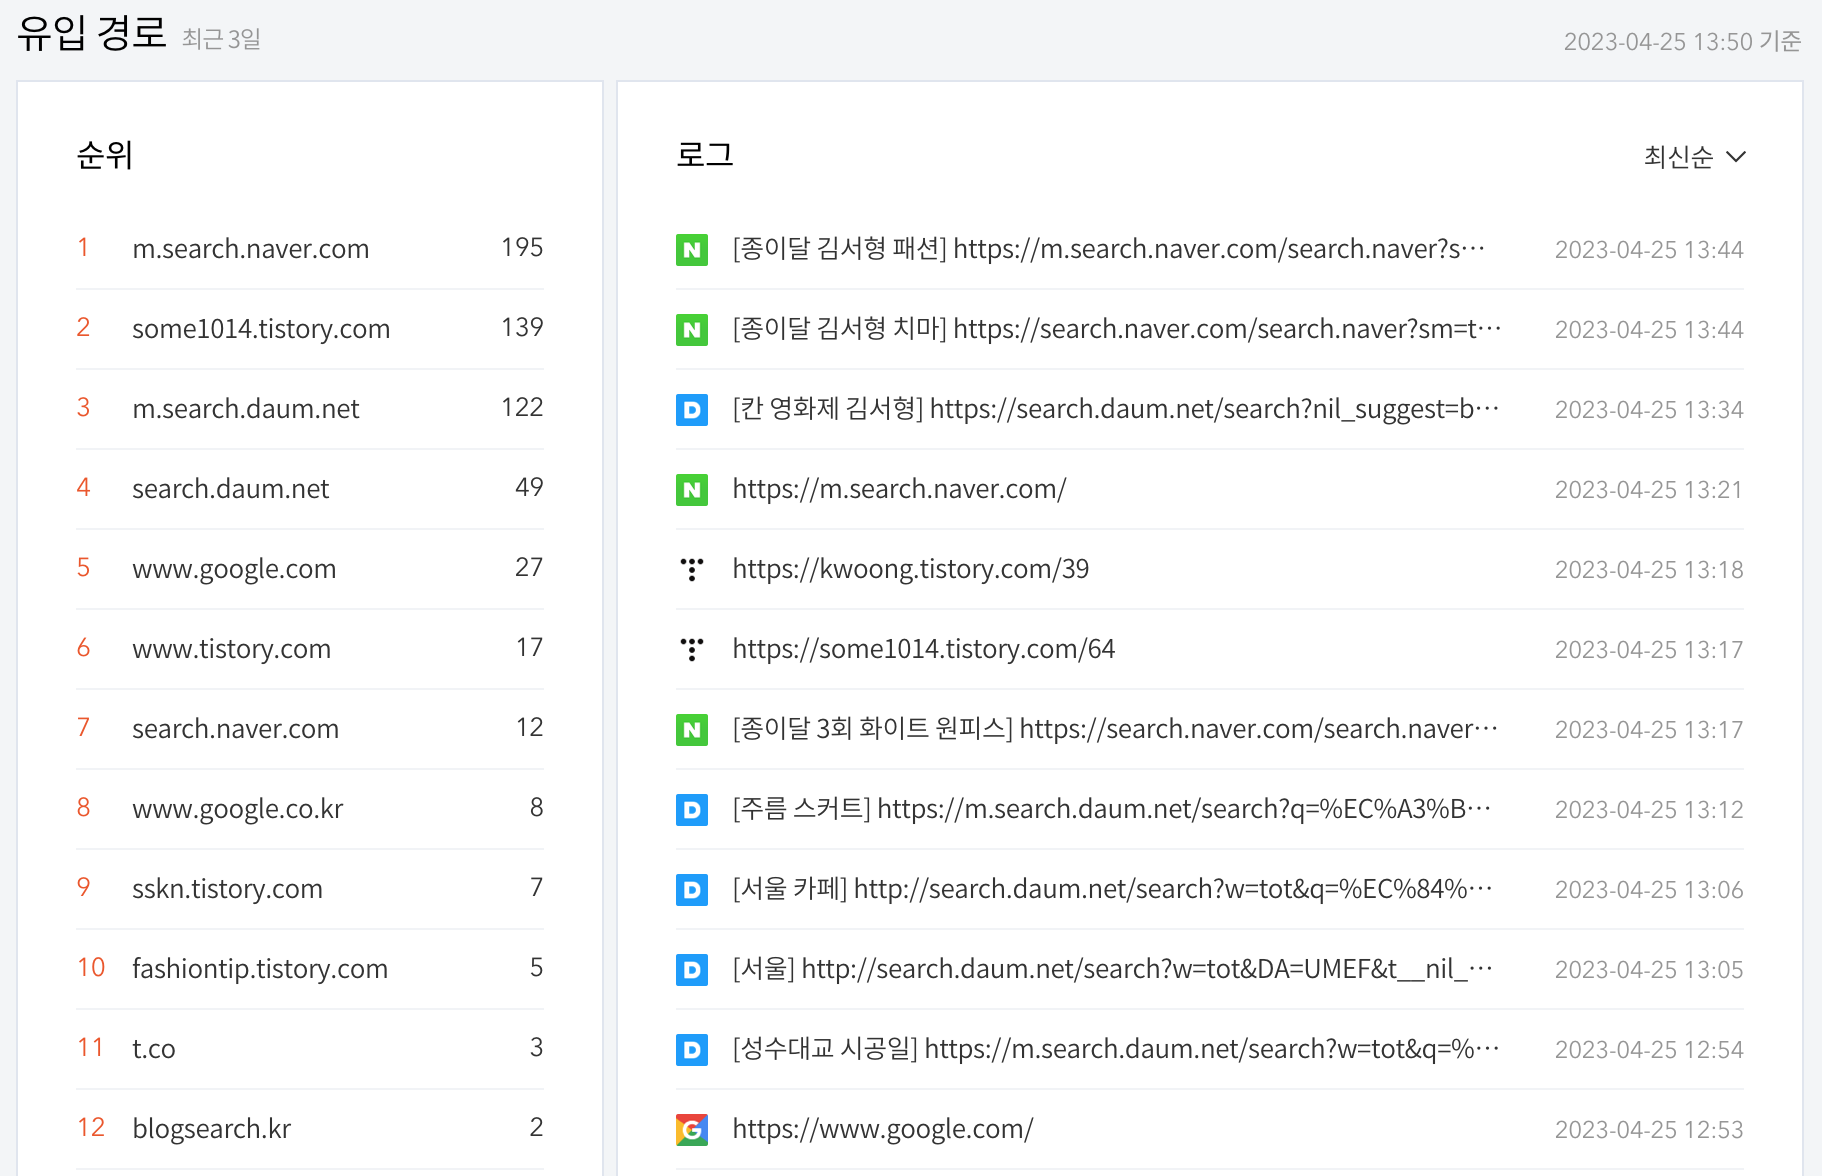Open [서울] Daum search log link

(x=1113, y=969)
